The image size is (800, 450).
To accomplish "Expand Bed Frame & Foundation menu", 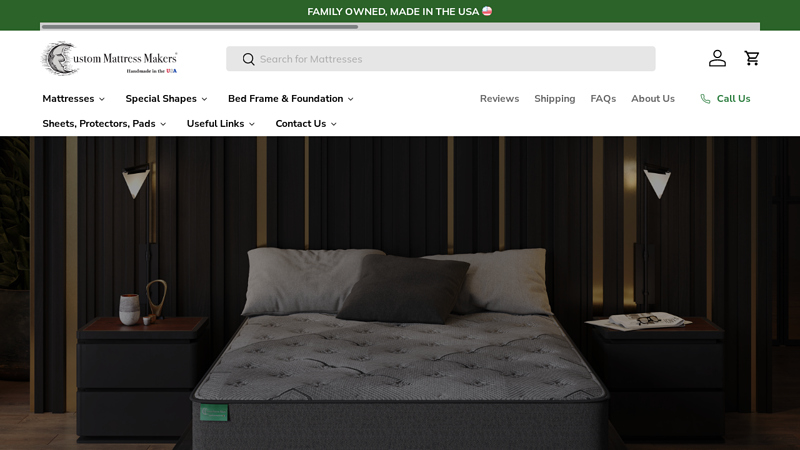I will point(291,98).
